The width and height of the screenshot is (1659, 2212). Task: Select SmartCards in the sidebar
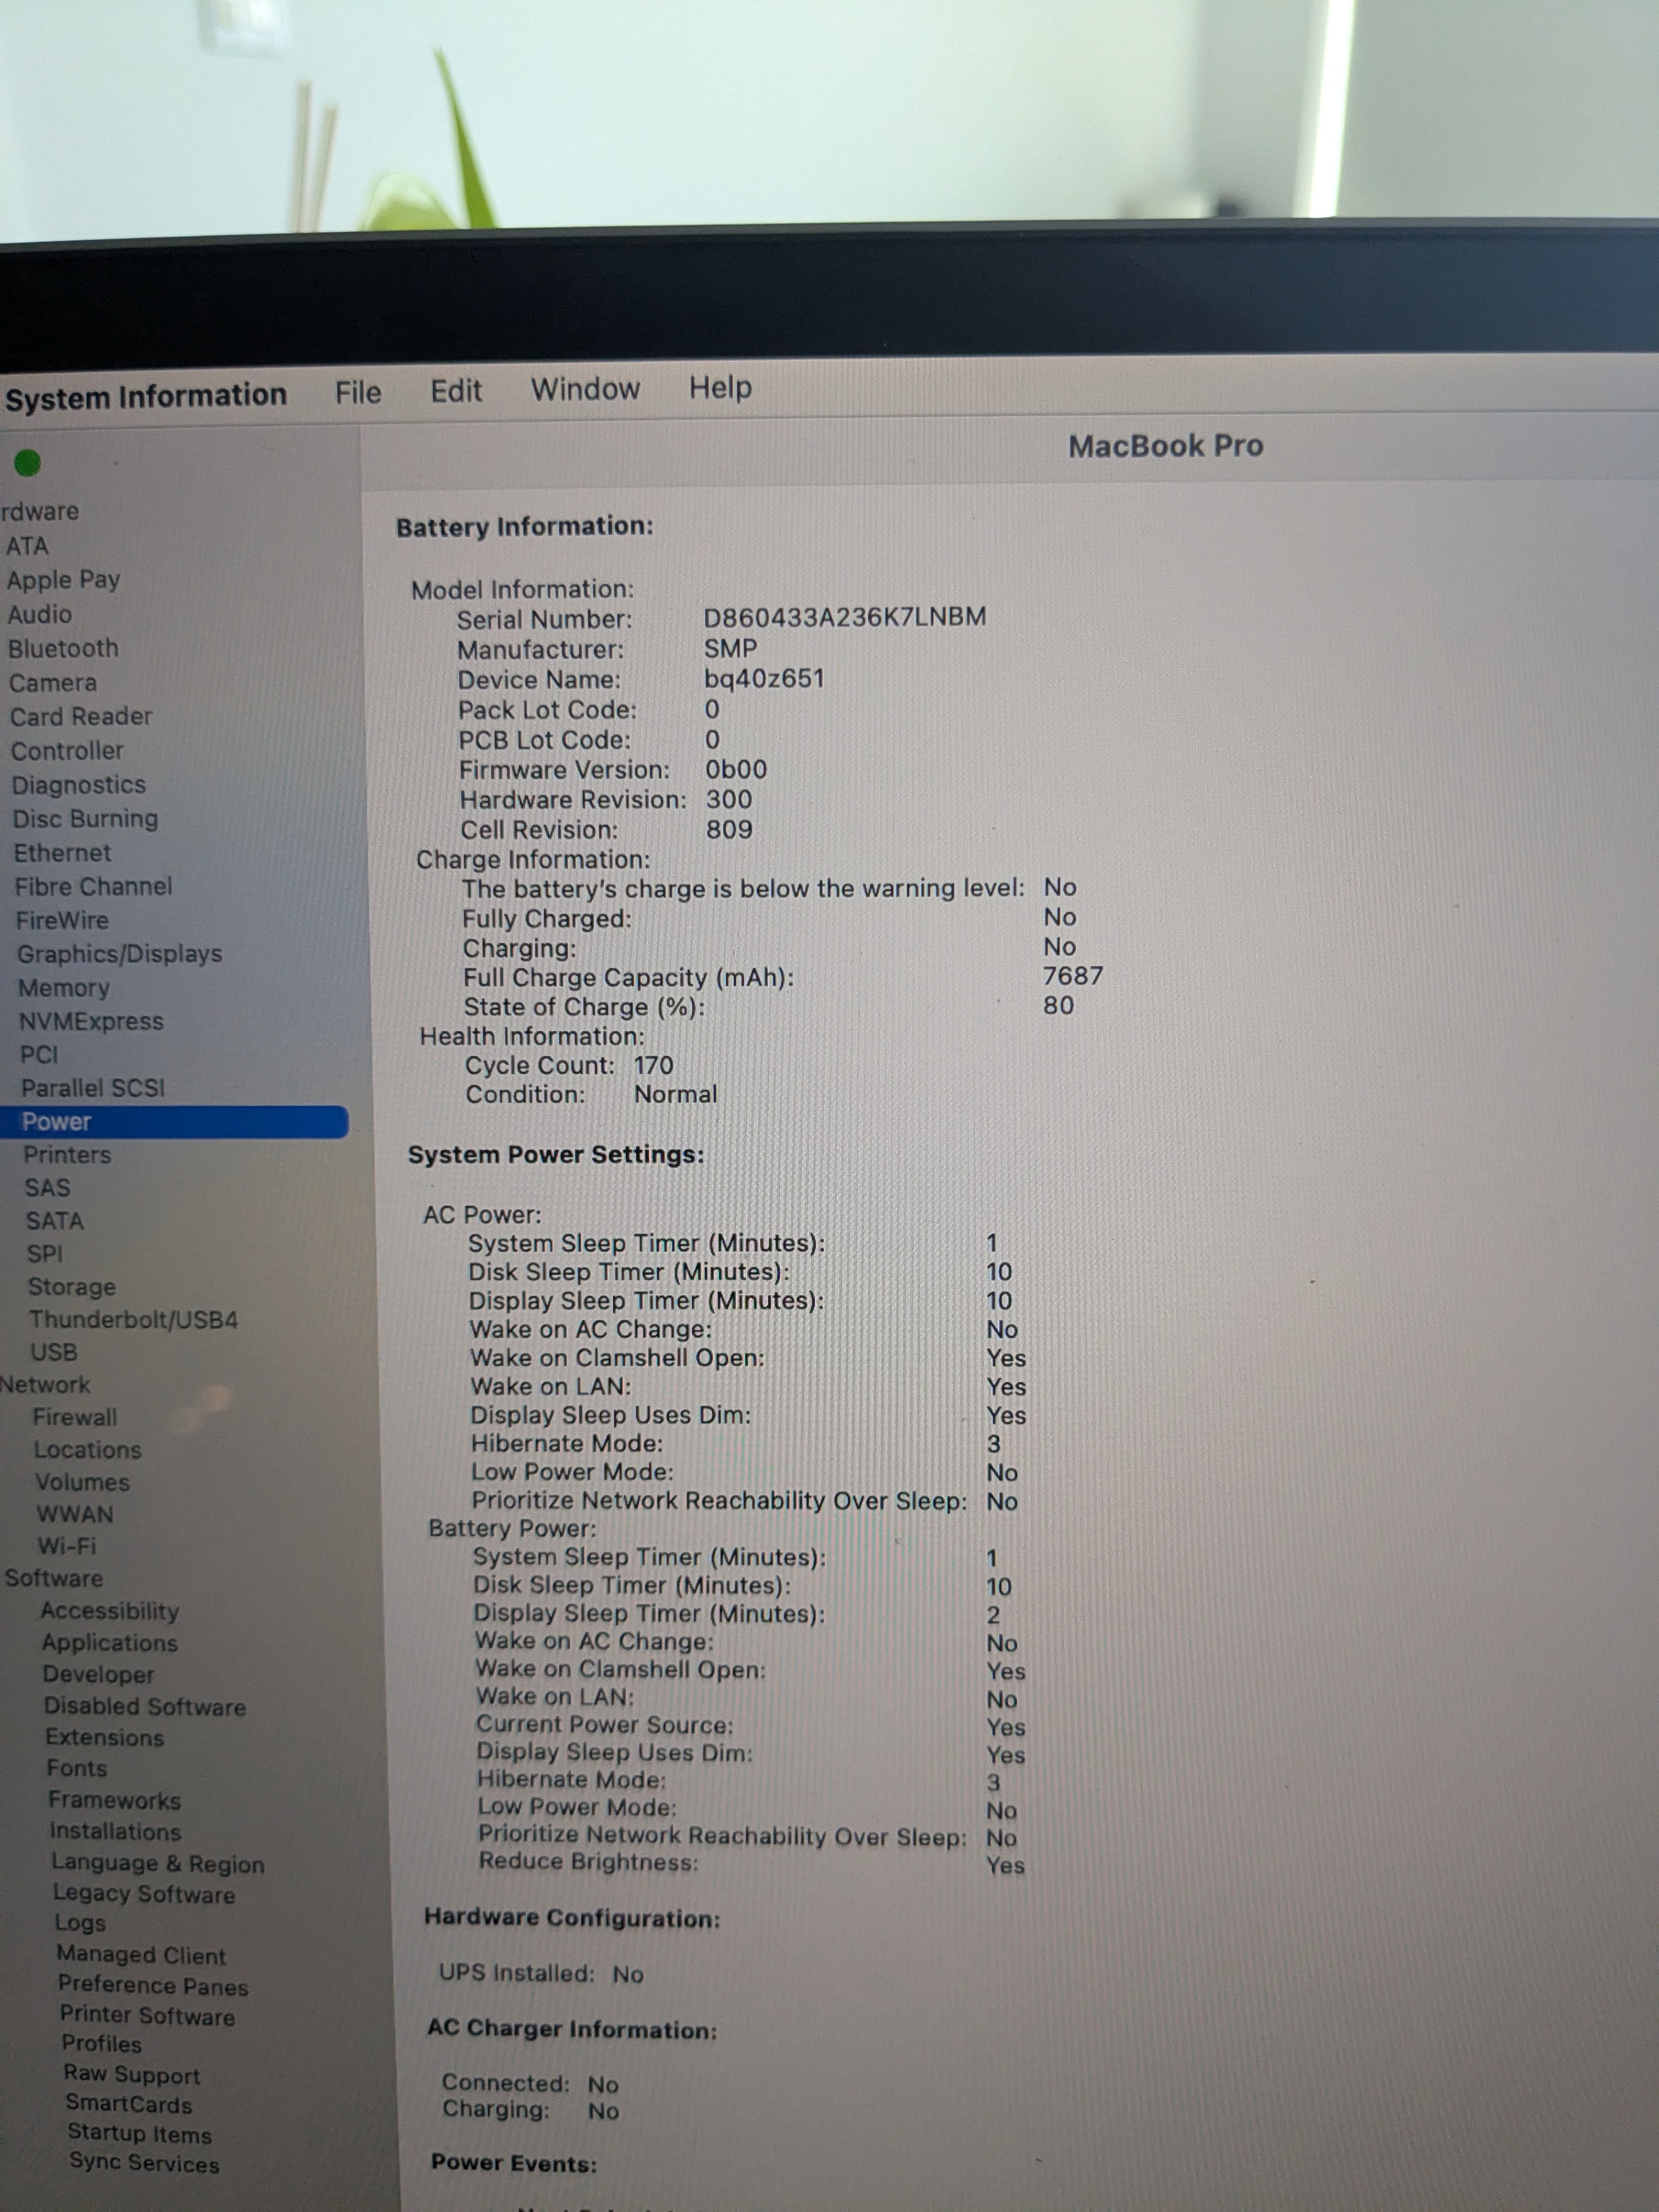point(129,2105)
